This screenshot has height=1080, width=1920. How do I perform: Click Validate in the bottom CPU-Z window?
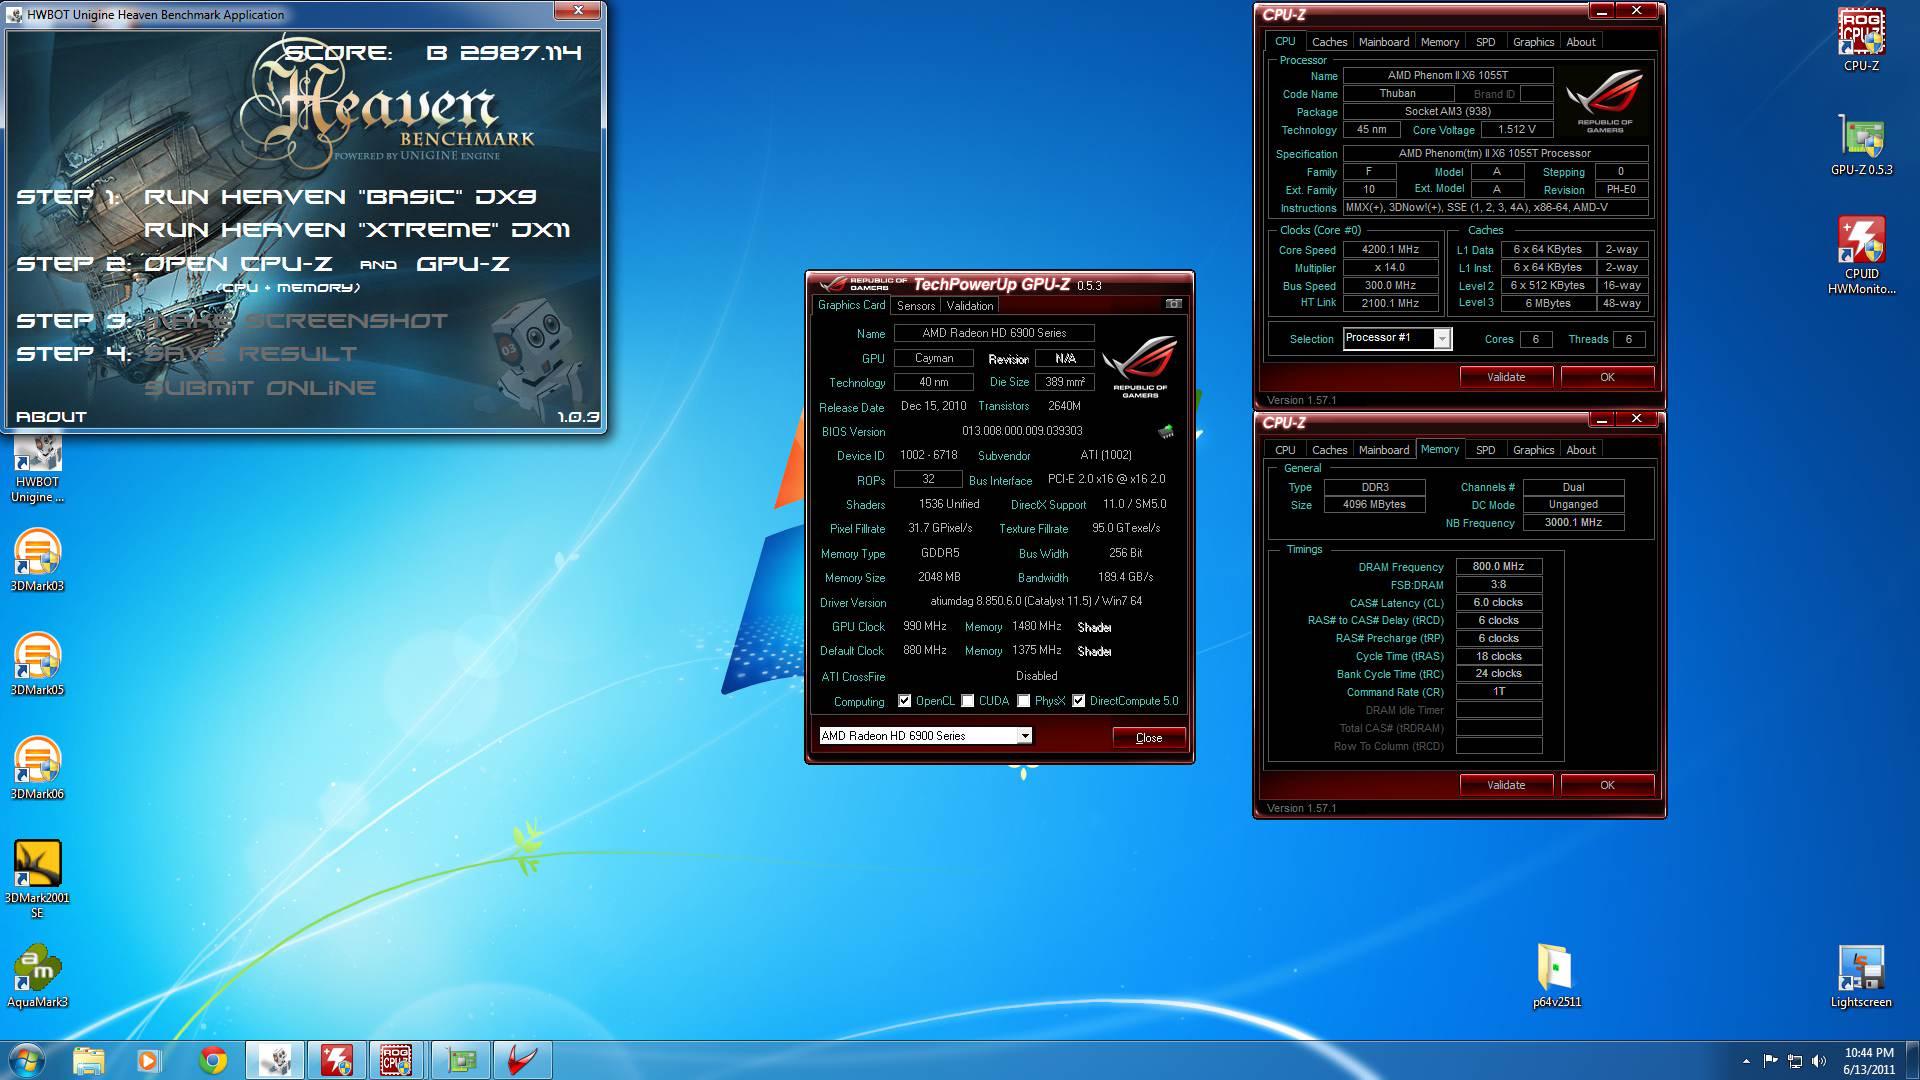pos(1506,785)
